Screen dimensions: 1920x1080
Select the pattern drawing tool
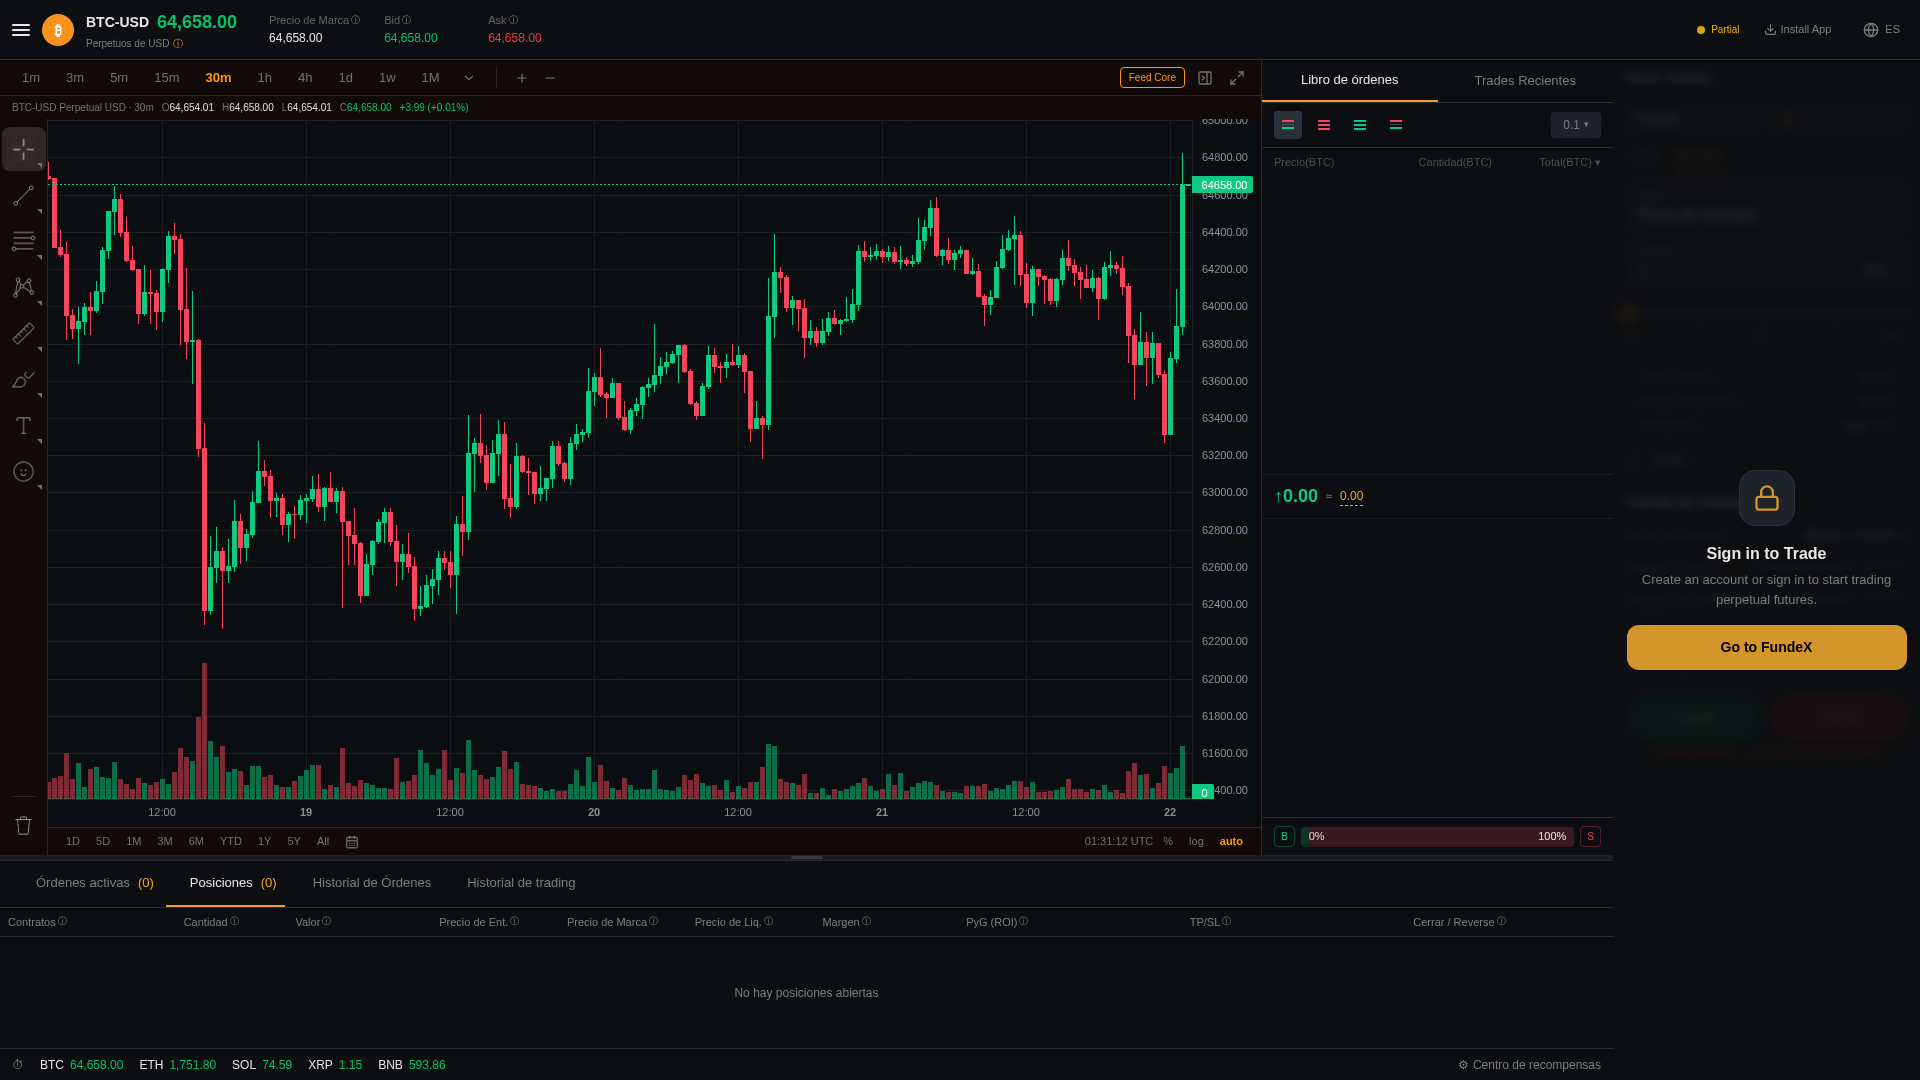(23, 288)
